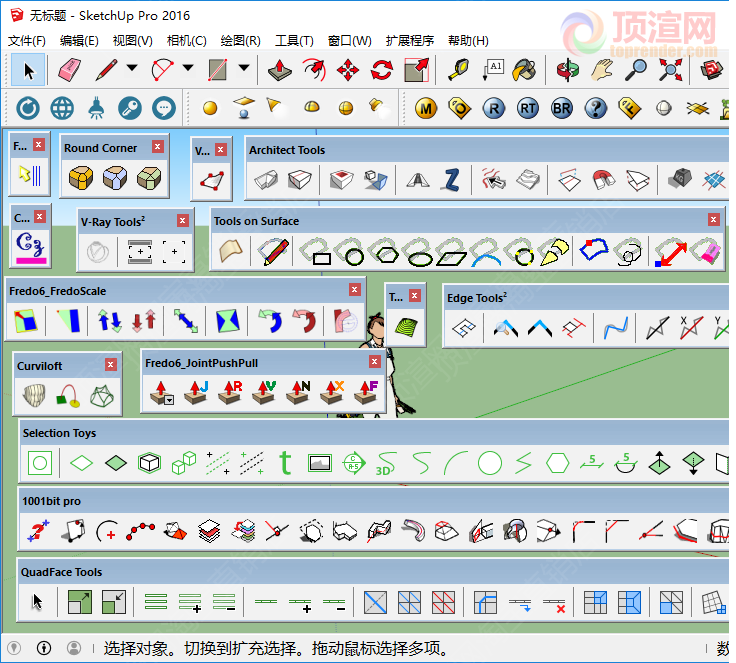Open the 相机(C) menu
The image size is (736, 663).
tap(187, 41)
